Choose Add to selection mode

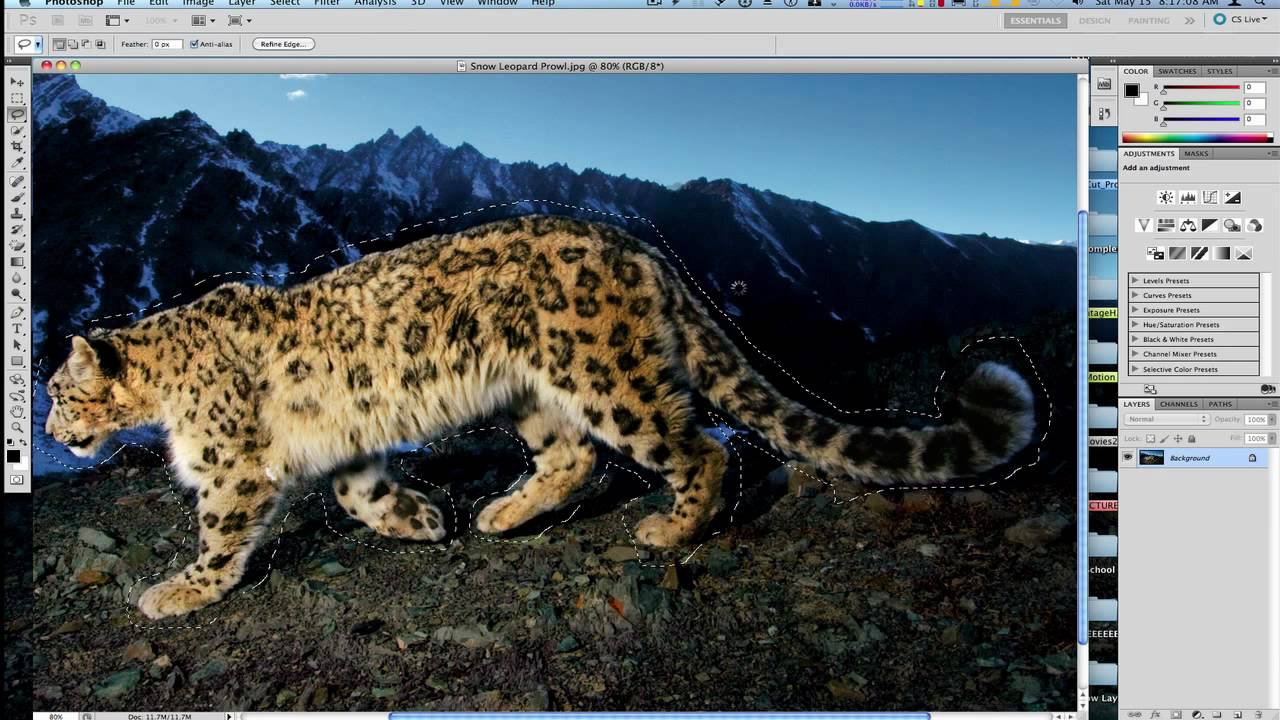click(73, 44)
